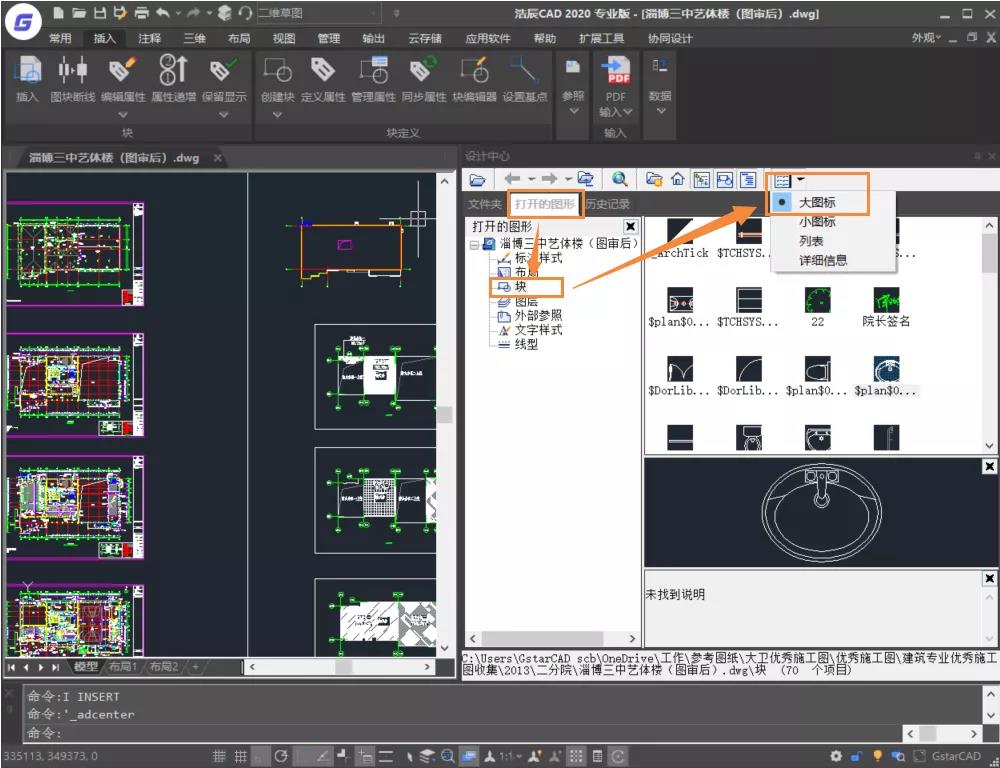Click the horizontal scrollbar below the tree panel
Image resolution: width=1000 pixels, height=768 pixels.
click(552, 639)
